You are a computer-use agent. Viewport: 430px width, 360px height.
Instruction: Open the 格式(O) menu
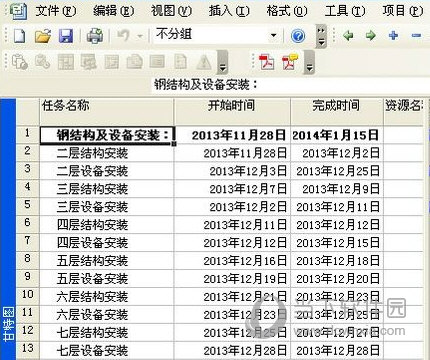(287, 11)
